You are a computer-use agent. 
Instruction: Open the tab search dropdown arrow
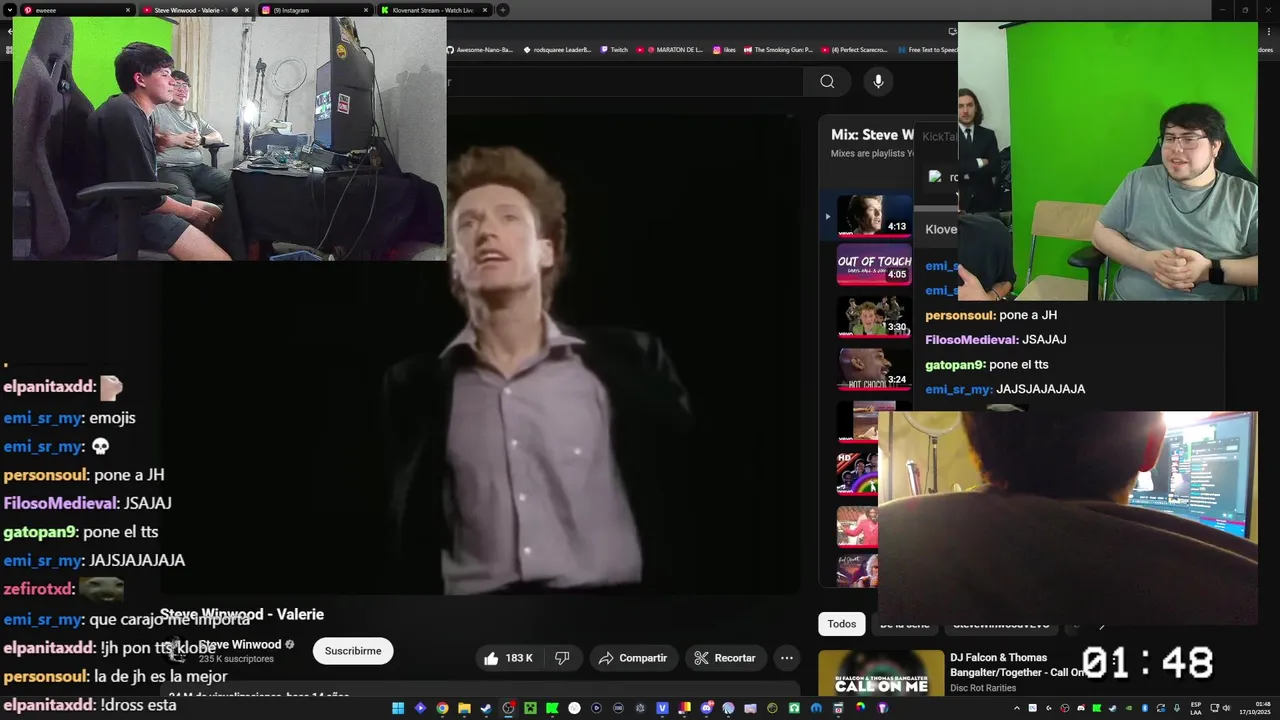[x=9, y=10]
